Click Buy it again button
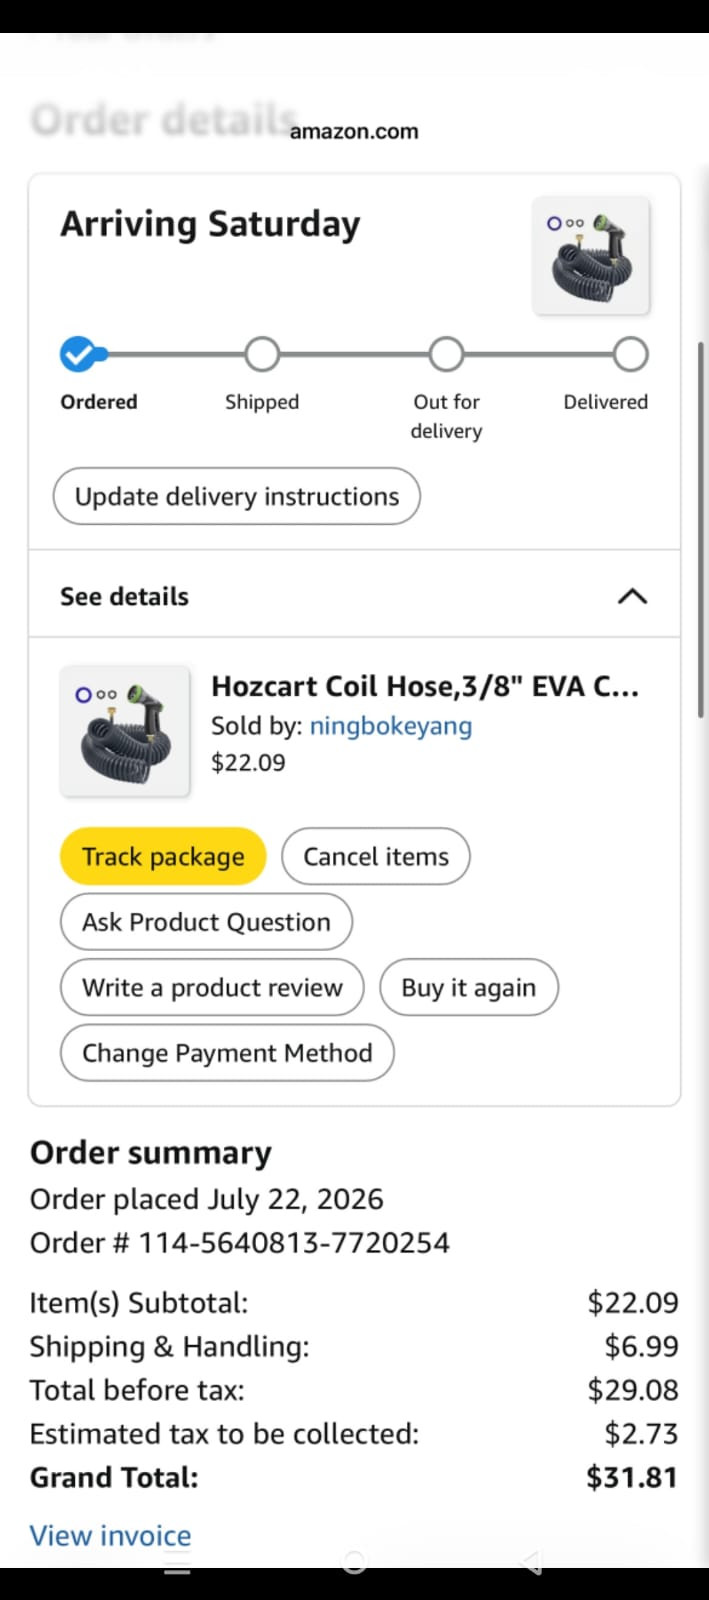 (x=469, y=987)
